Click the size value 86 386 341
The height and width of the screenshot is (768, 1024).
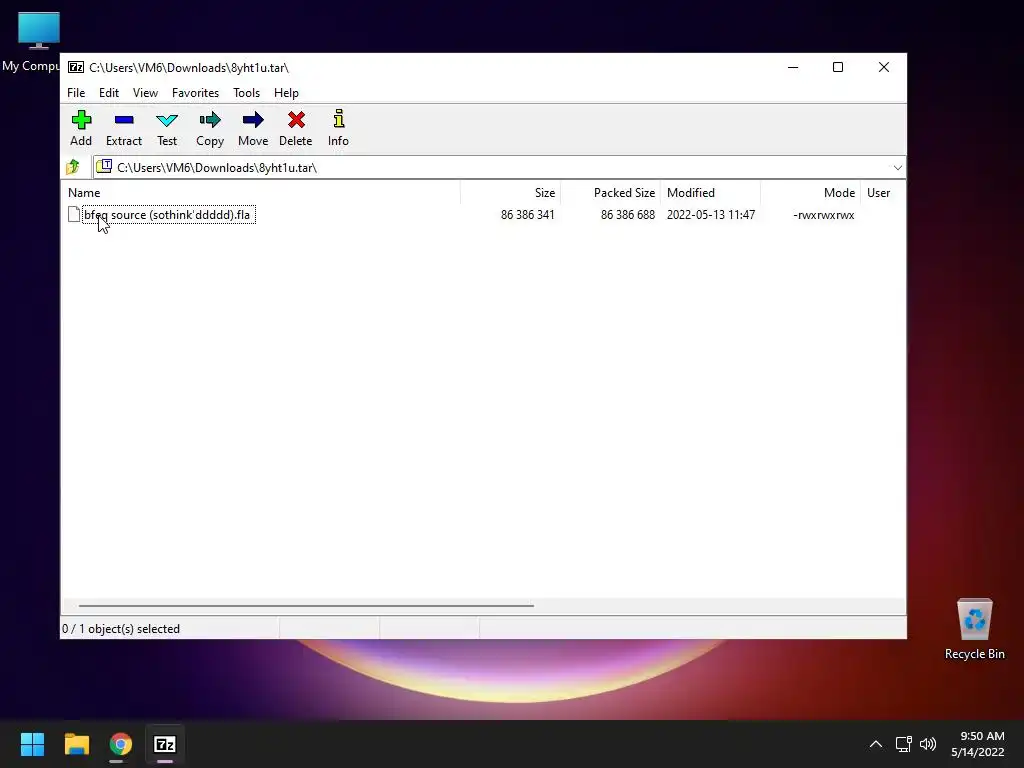coord(528,215)
